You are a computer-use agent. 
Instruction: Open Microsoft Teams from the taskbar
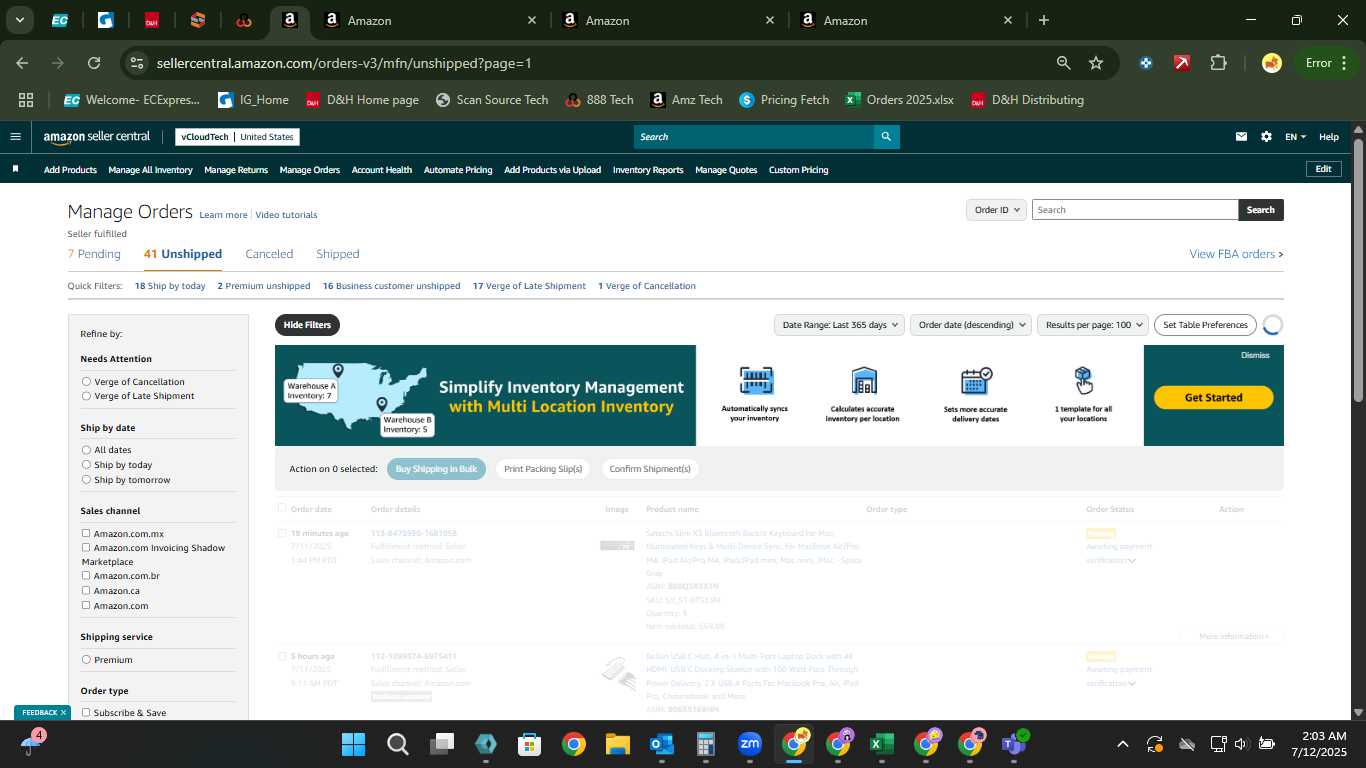coord(1014,744)
